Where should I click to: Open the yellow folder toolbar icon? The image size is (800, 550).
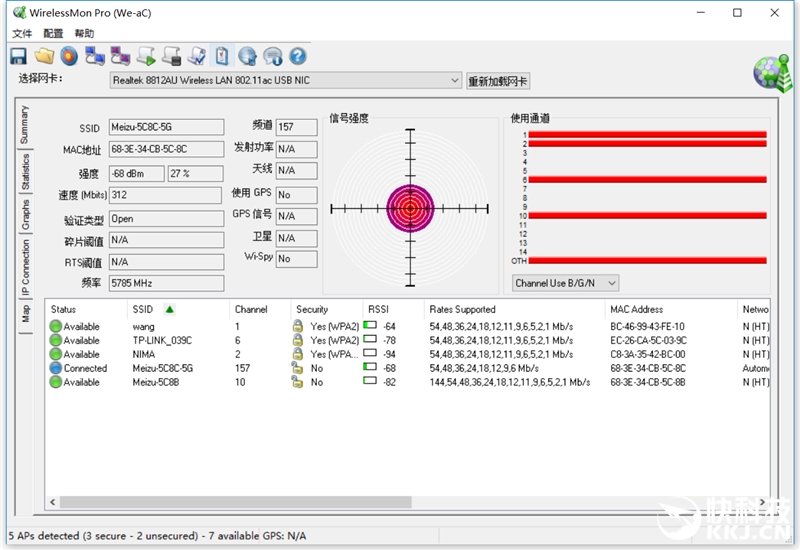coord(44,56)
